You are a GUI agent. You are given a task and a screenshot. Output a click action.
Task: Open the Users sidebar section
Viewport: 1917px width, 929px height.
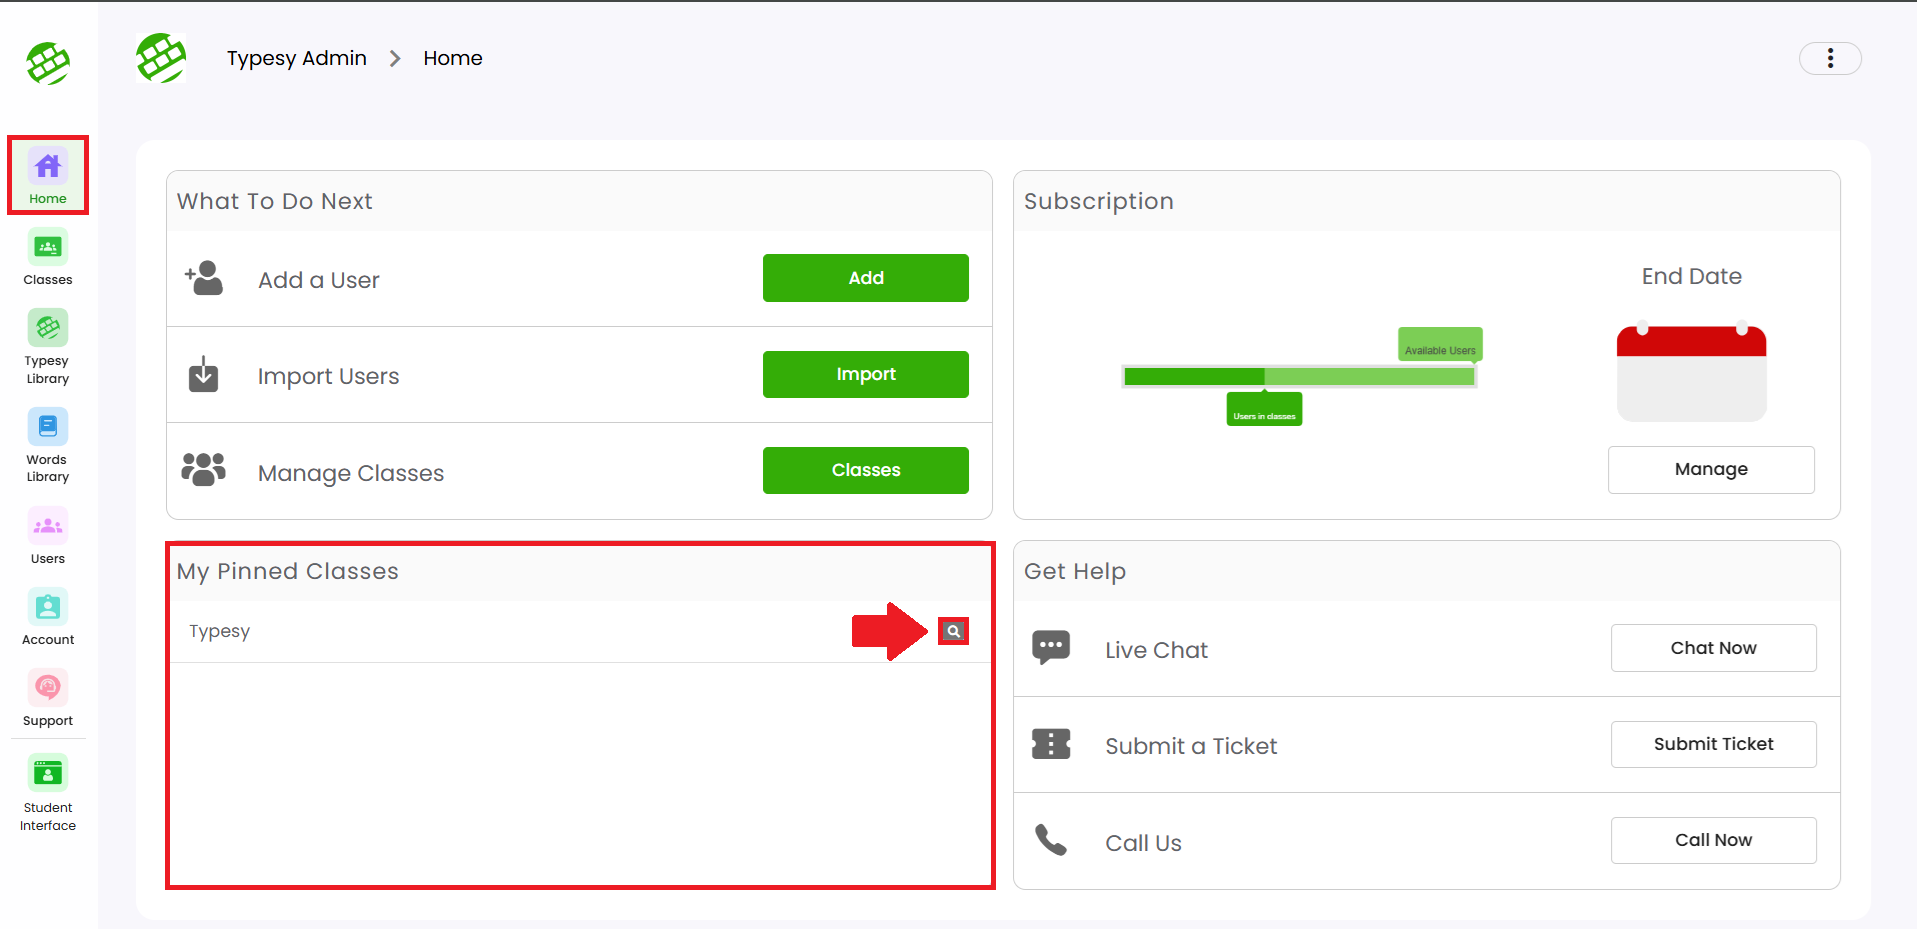click(48, 536)
